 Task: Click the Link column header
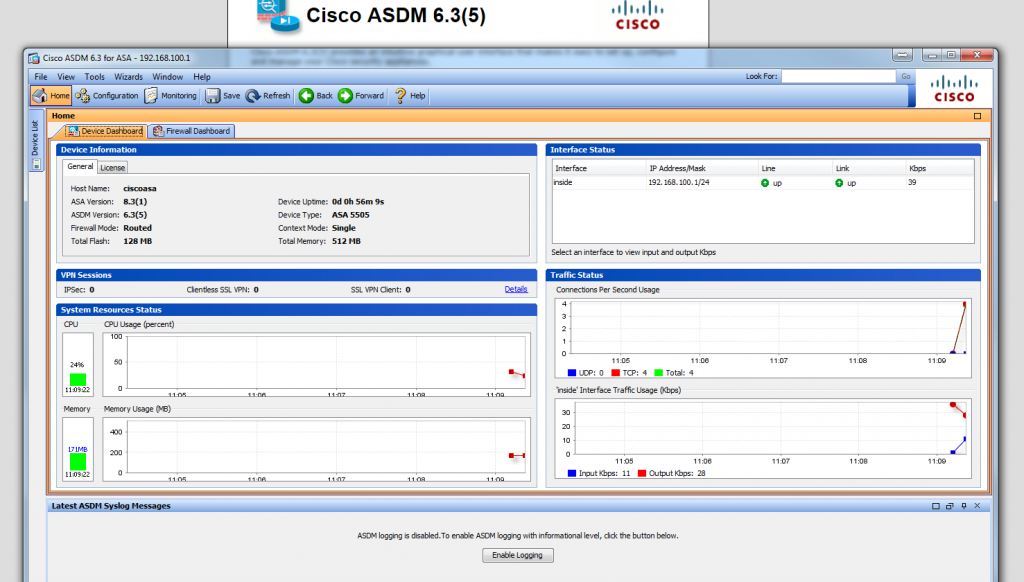869,168
